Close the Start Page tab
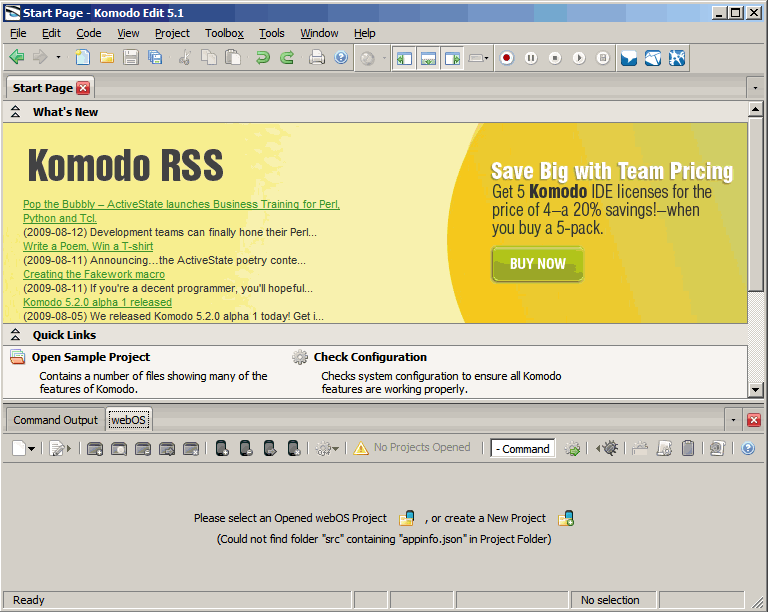 tap(83, 88)
